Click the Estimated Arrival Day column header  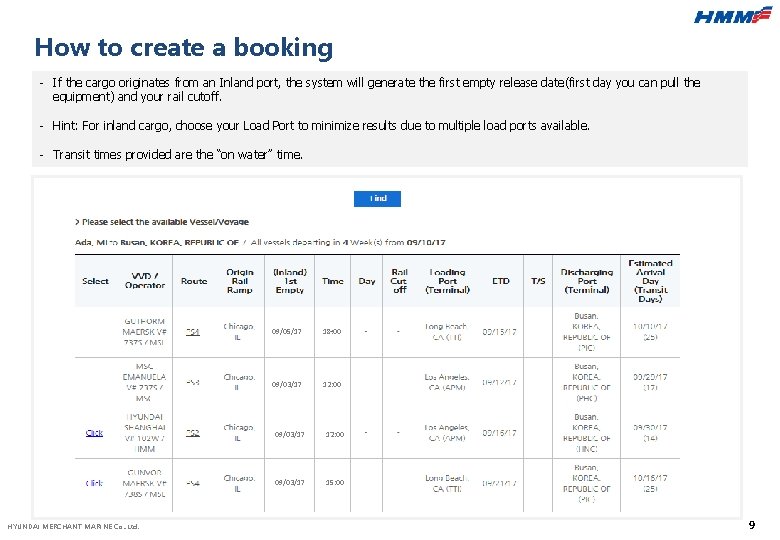pos(651,281)
